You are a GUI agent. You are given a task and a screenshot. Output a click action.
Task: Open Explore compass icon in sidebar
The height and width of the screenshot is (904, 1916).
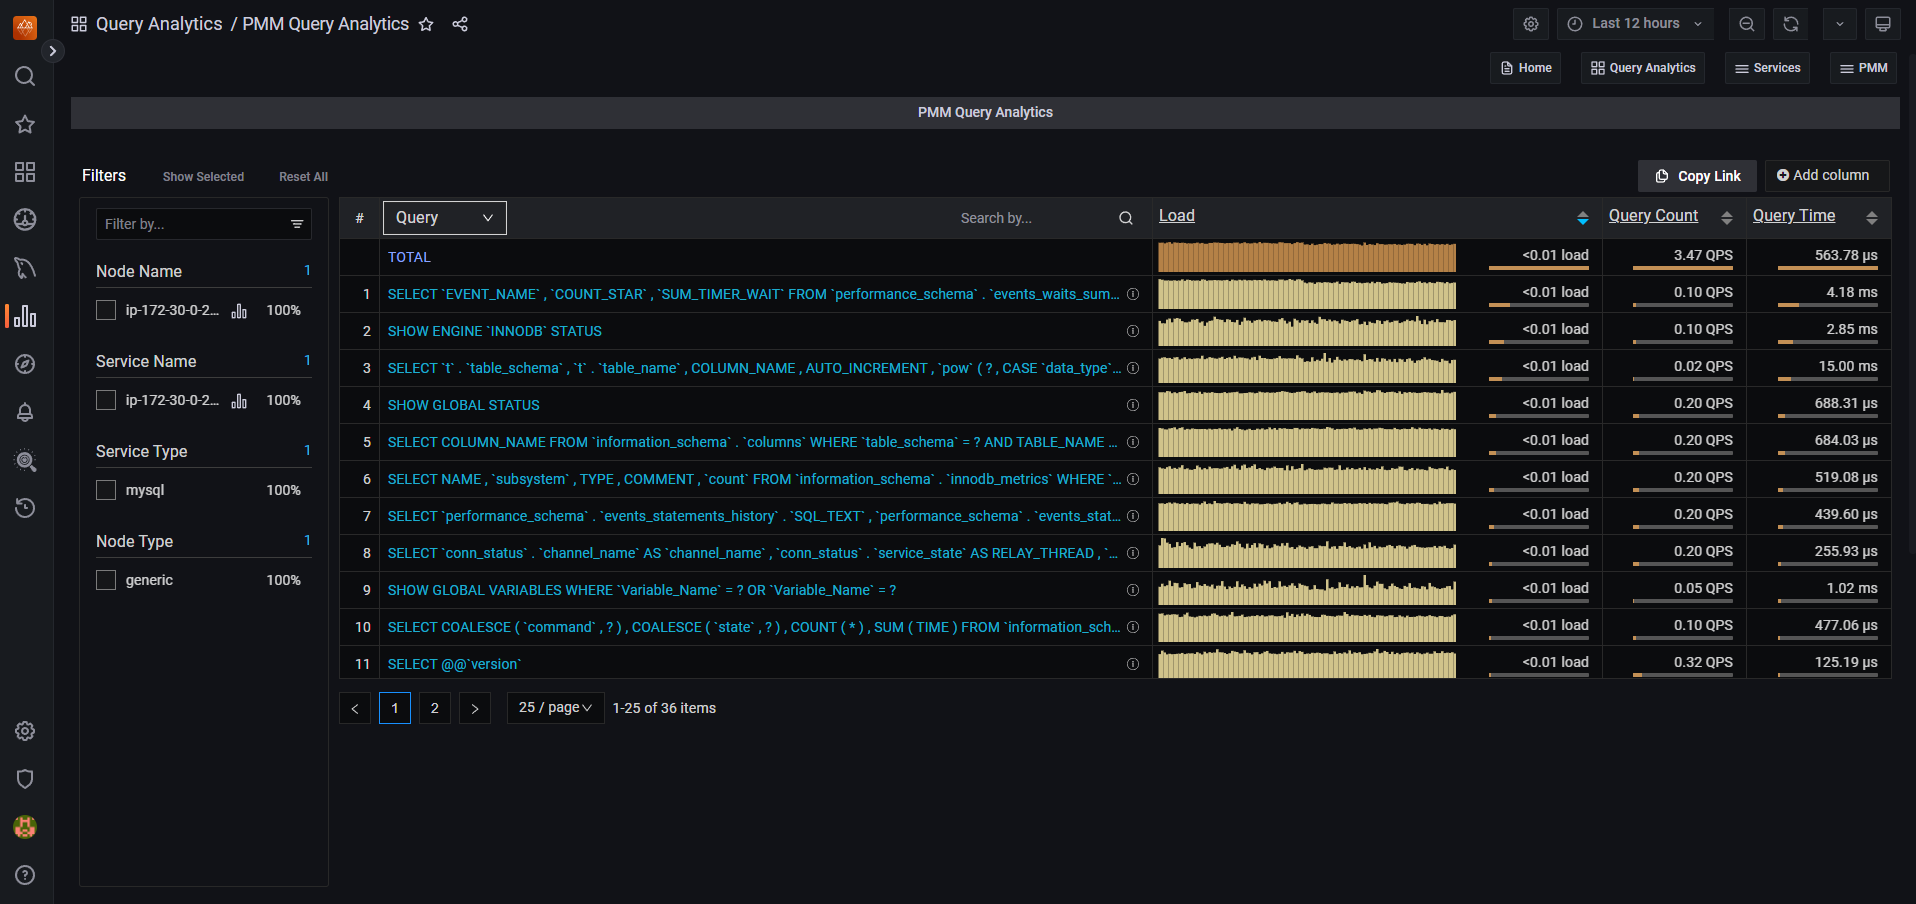[25, 364]
